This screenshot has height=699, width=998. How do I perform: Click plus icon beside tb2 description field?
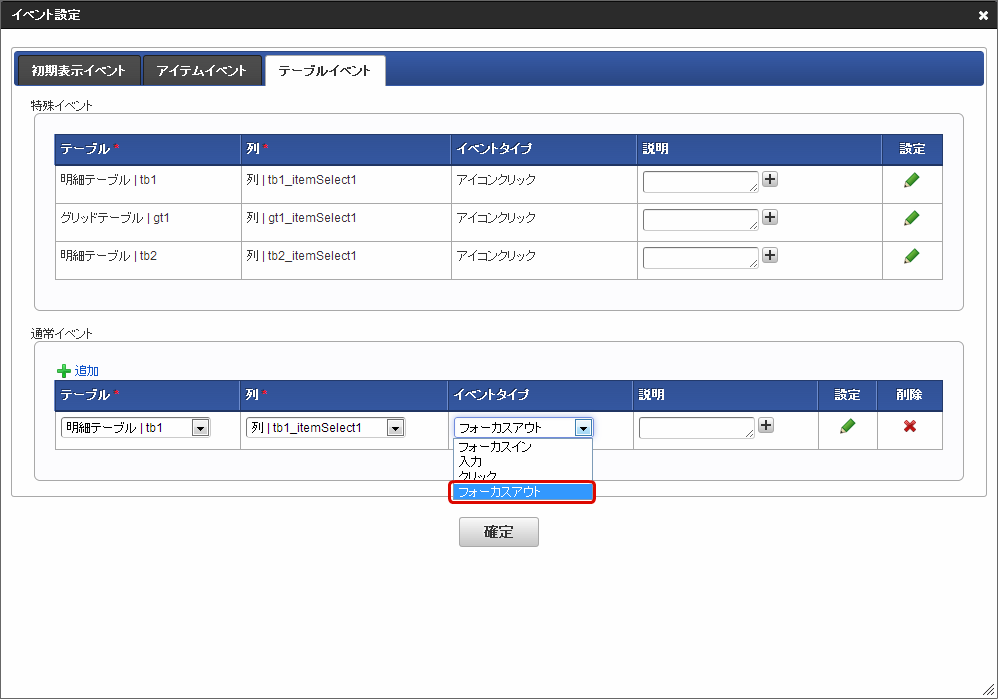click(770, 255)
